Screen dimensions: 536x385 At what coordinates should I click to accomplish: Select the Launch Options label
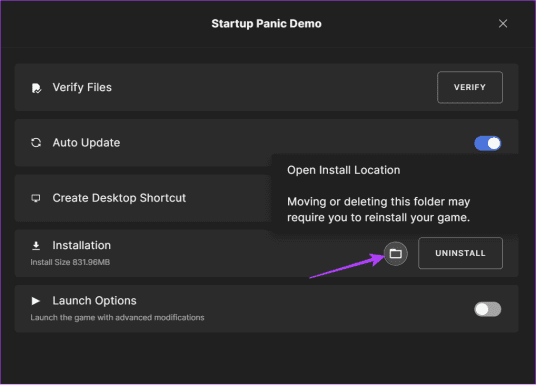pyautogui.click(x=94, y=301)
